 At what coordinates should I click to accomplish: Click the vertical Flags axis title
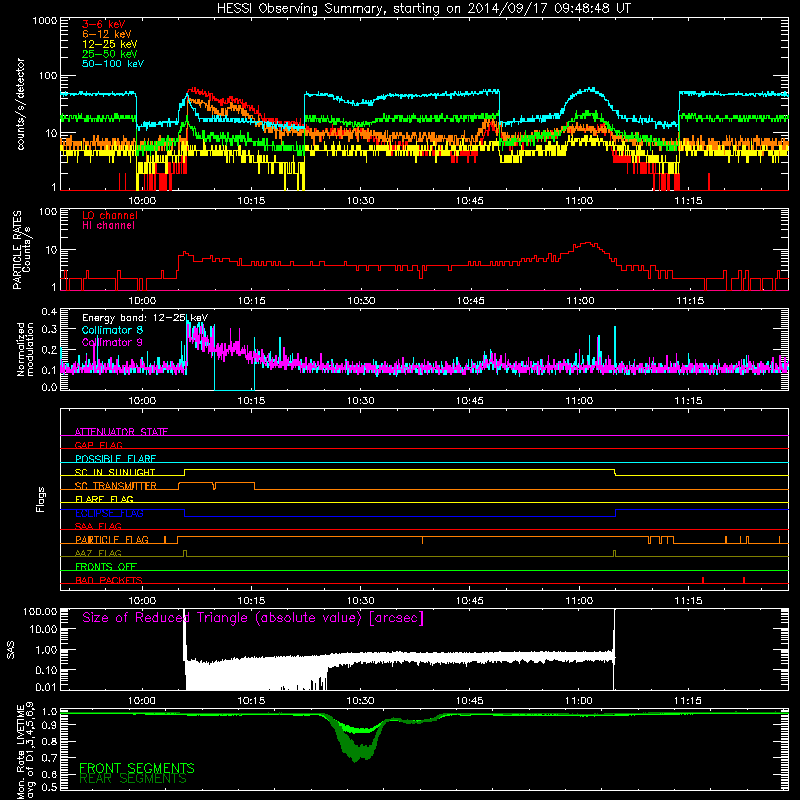click(41, 499)
